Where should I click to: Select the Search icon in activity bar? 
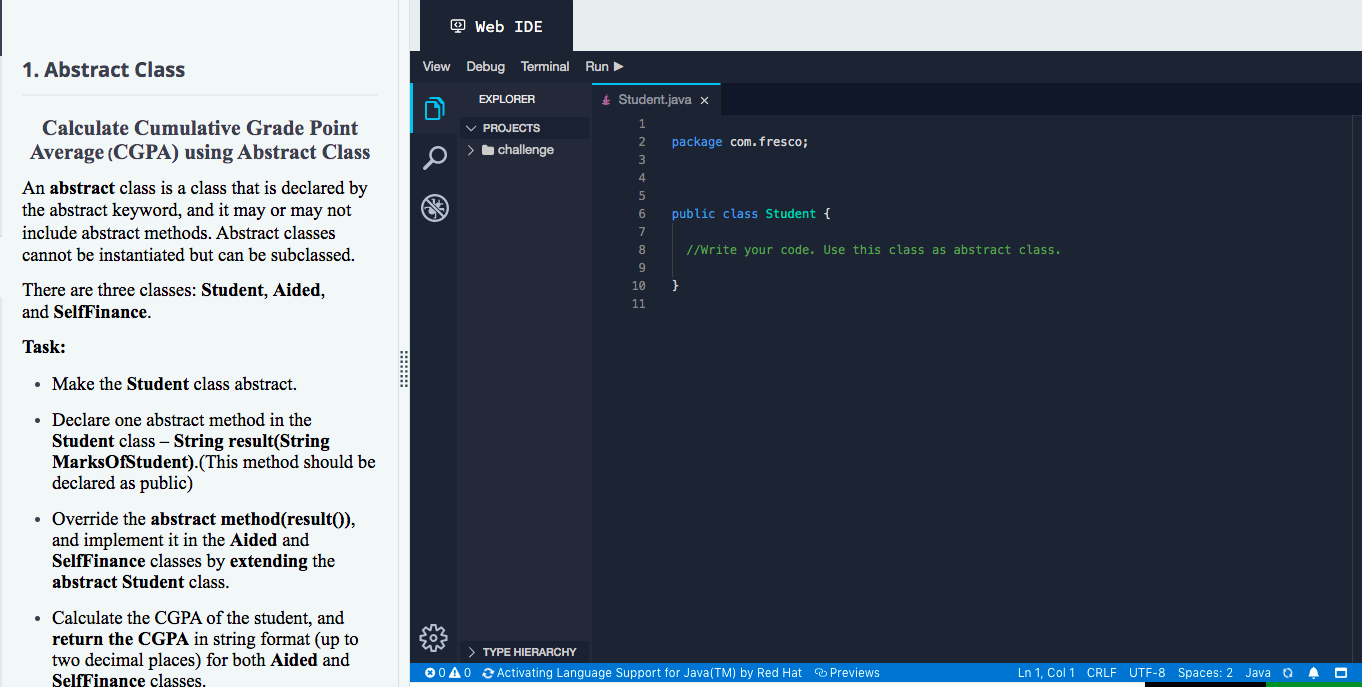(434, 158)
